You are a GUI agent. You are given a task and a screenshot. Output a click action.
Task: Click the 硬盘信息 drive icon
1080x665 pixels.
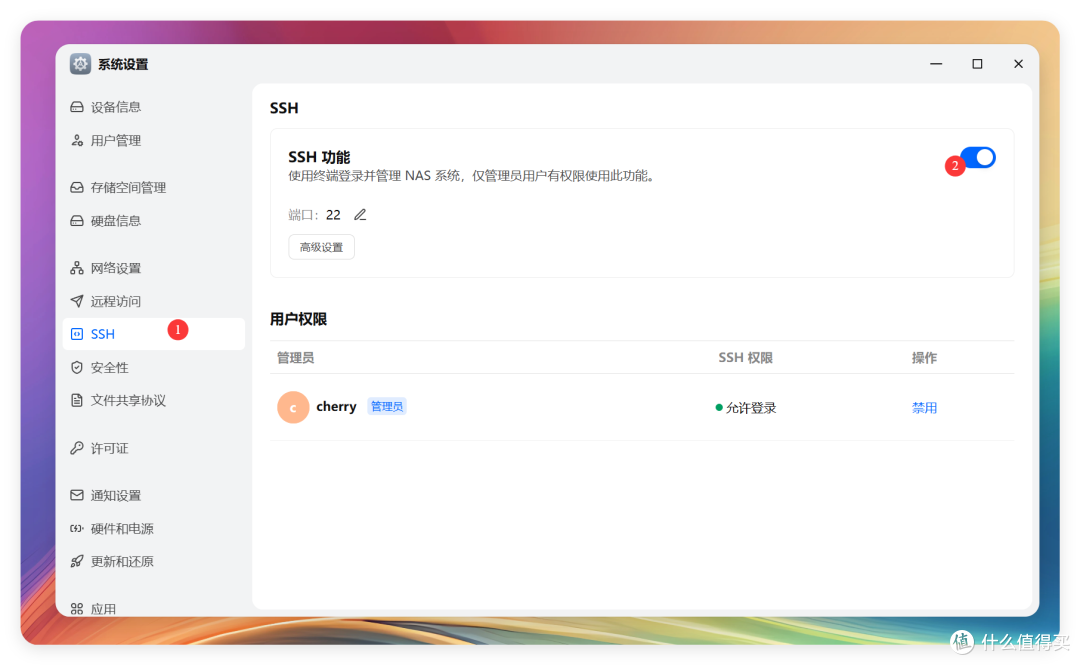76,221
